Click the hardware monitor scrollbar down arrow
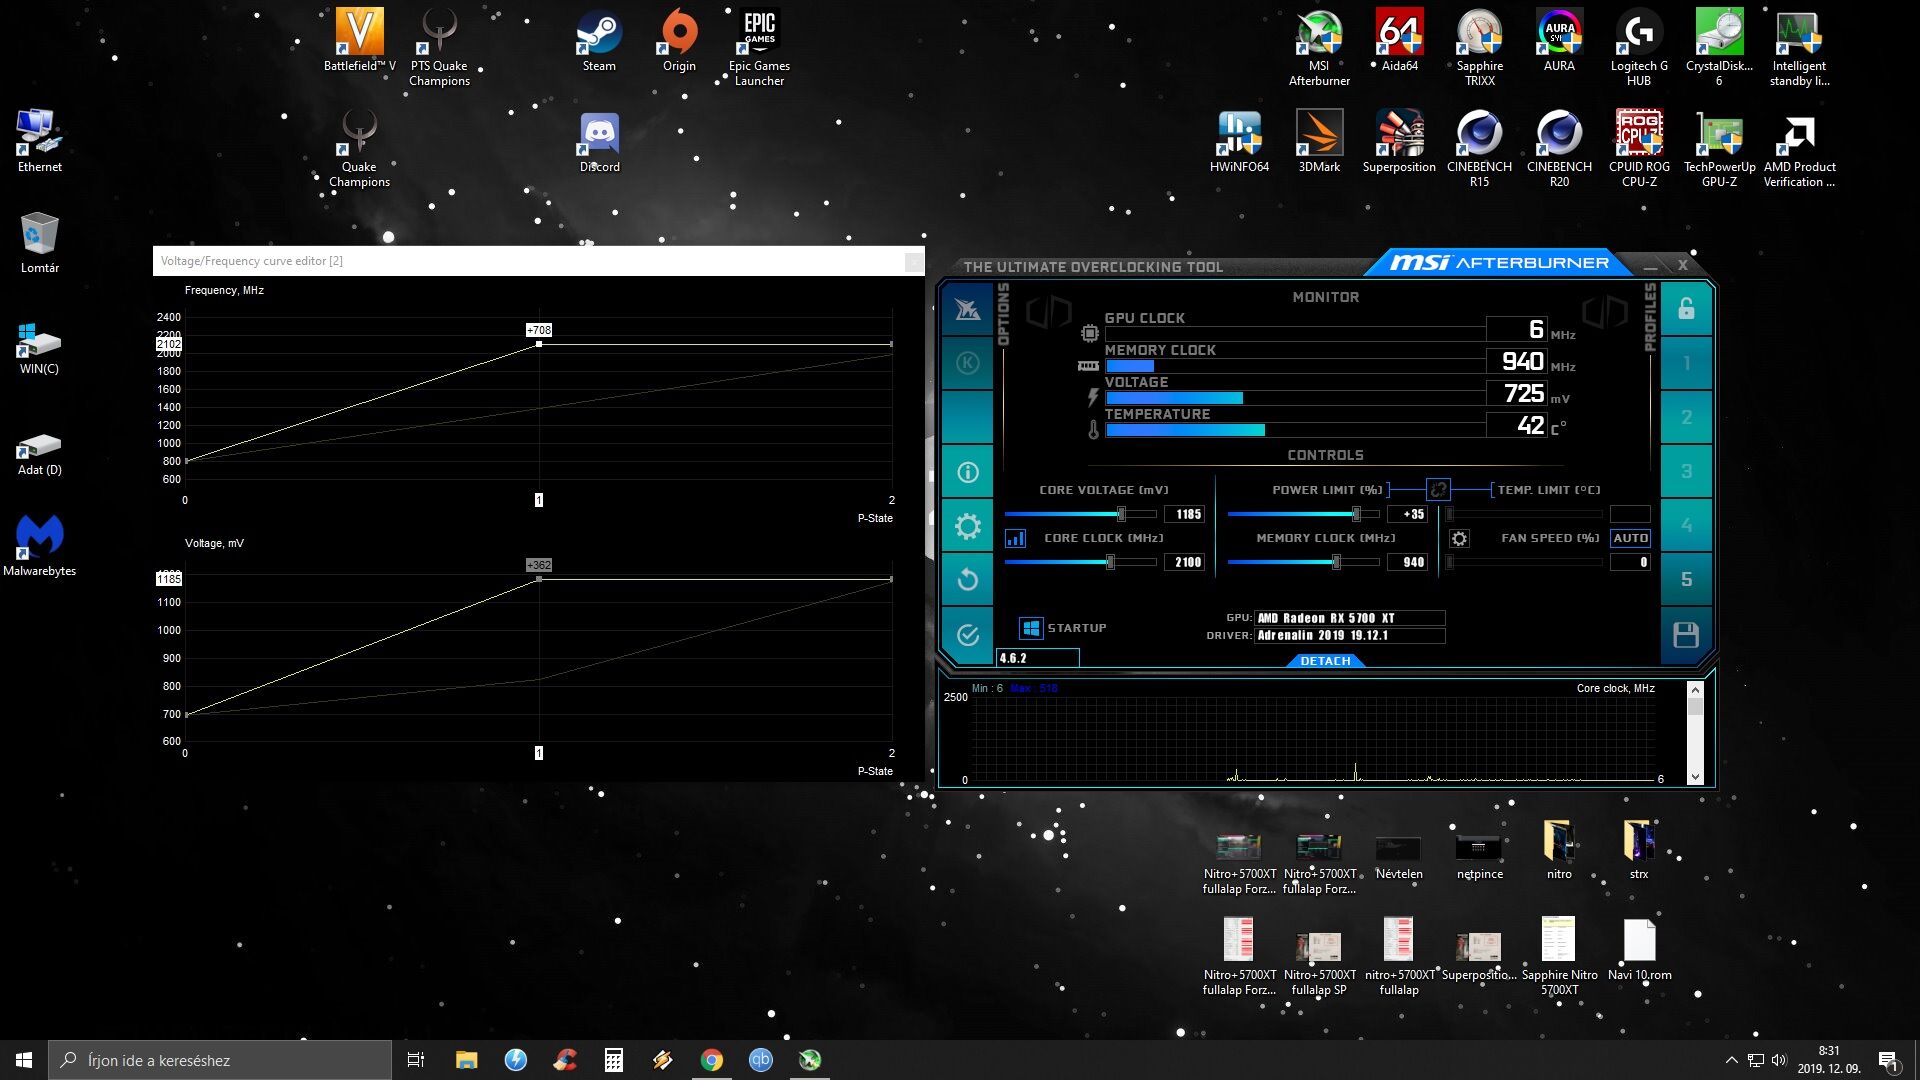 coord(1695,777)
